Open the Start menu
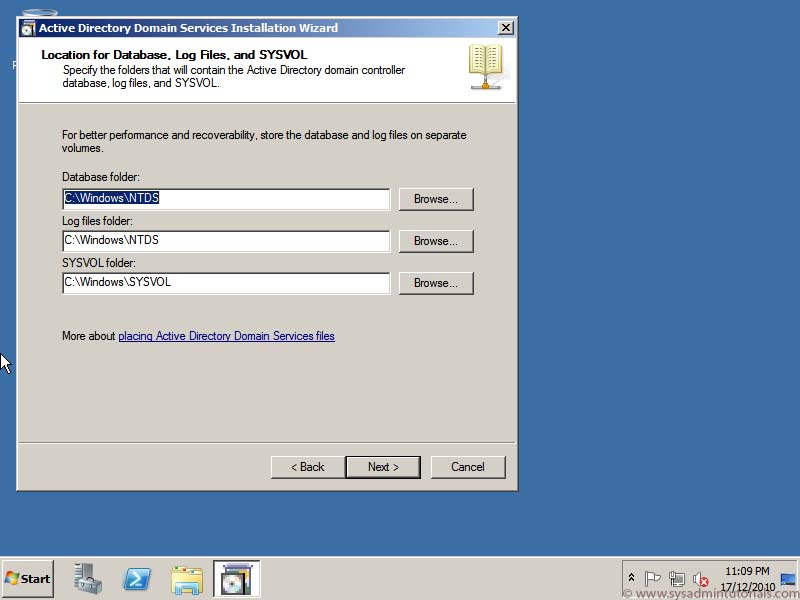Viewport: 800px width, 600px height. pos(27,578)
